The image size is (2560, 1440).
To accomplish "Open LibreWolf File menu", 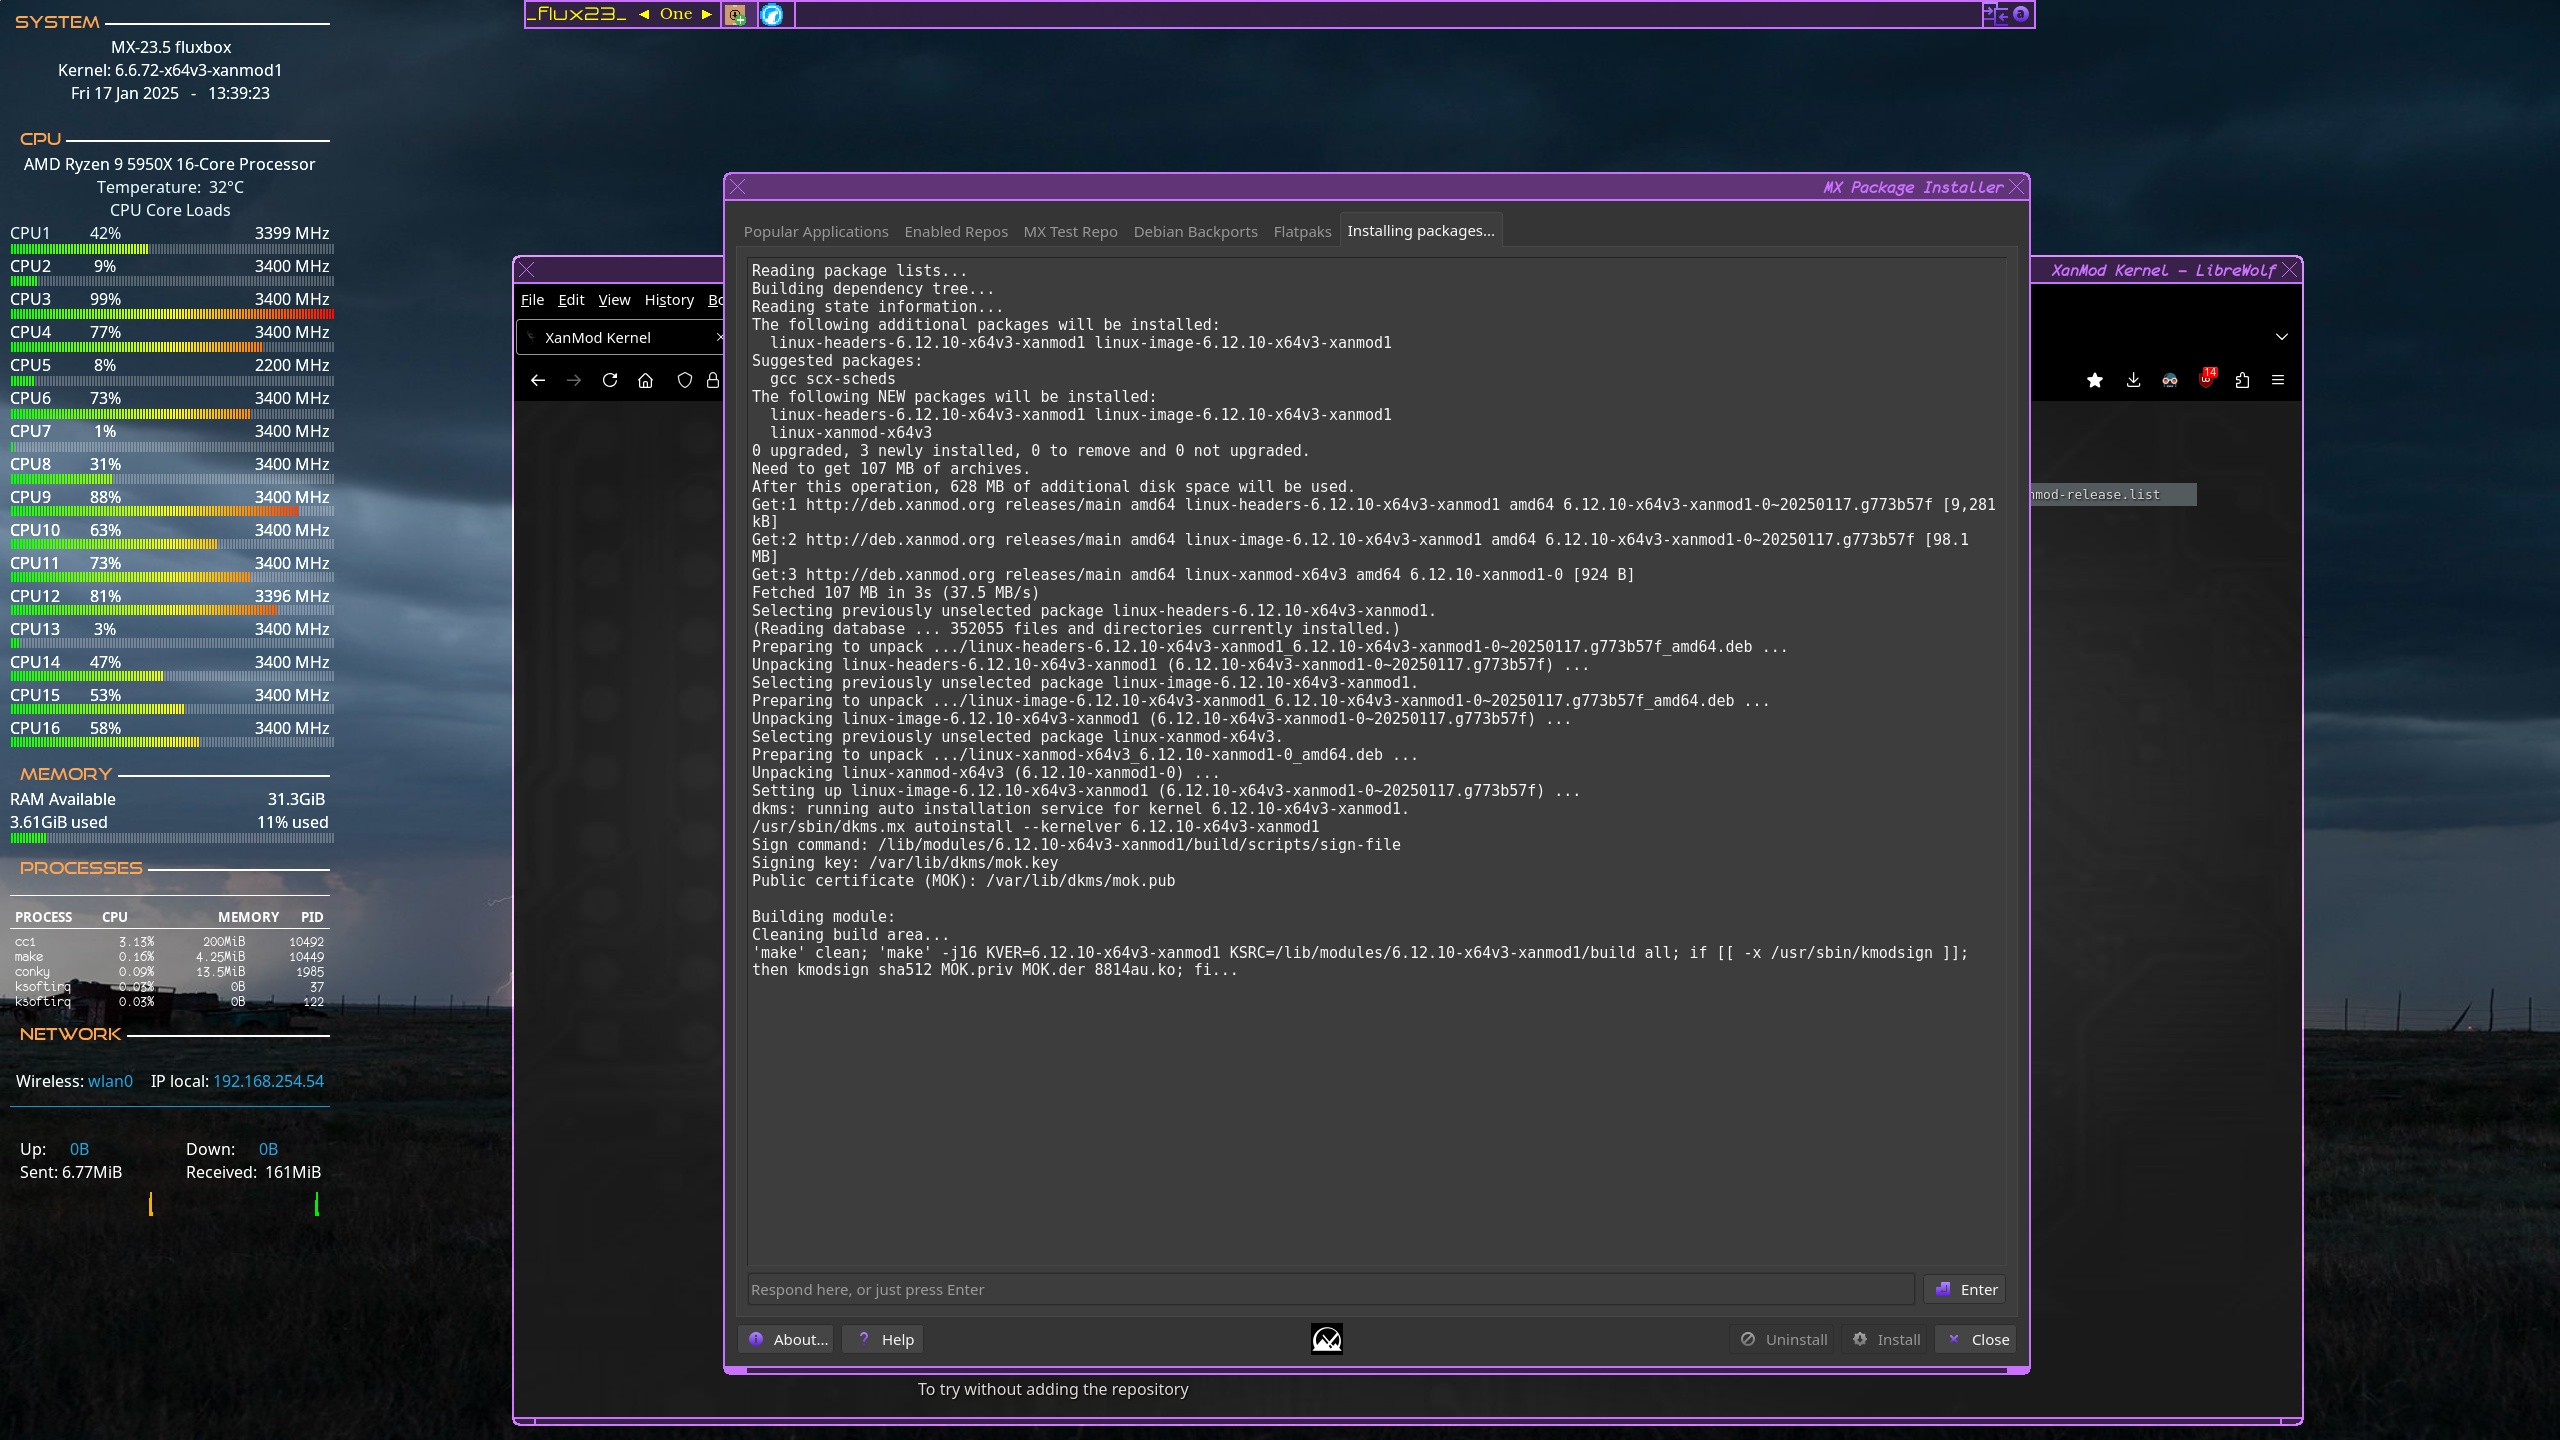I will point(532,300).
